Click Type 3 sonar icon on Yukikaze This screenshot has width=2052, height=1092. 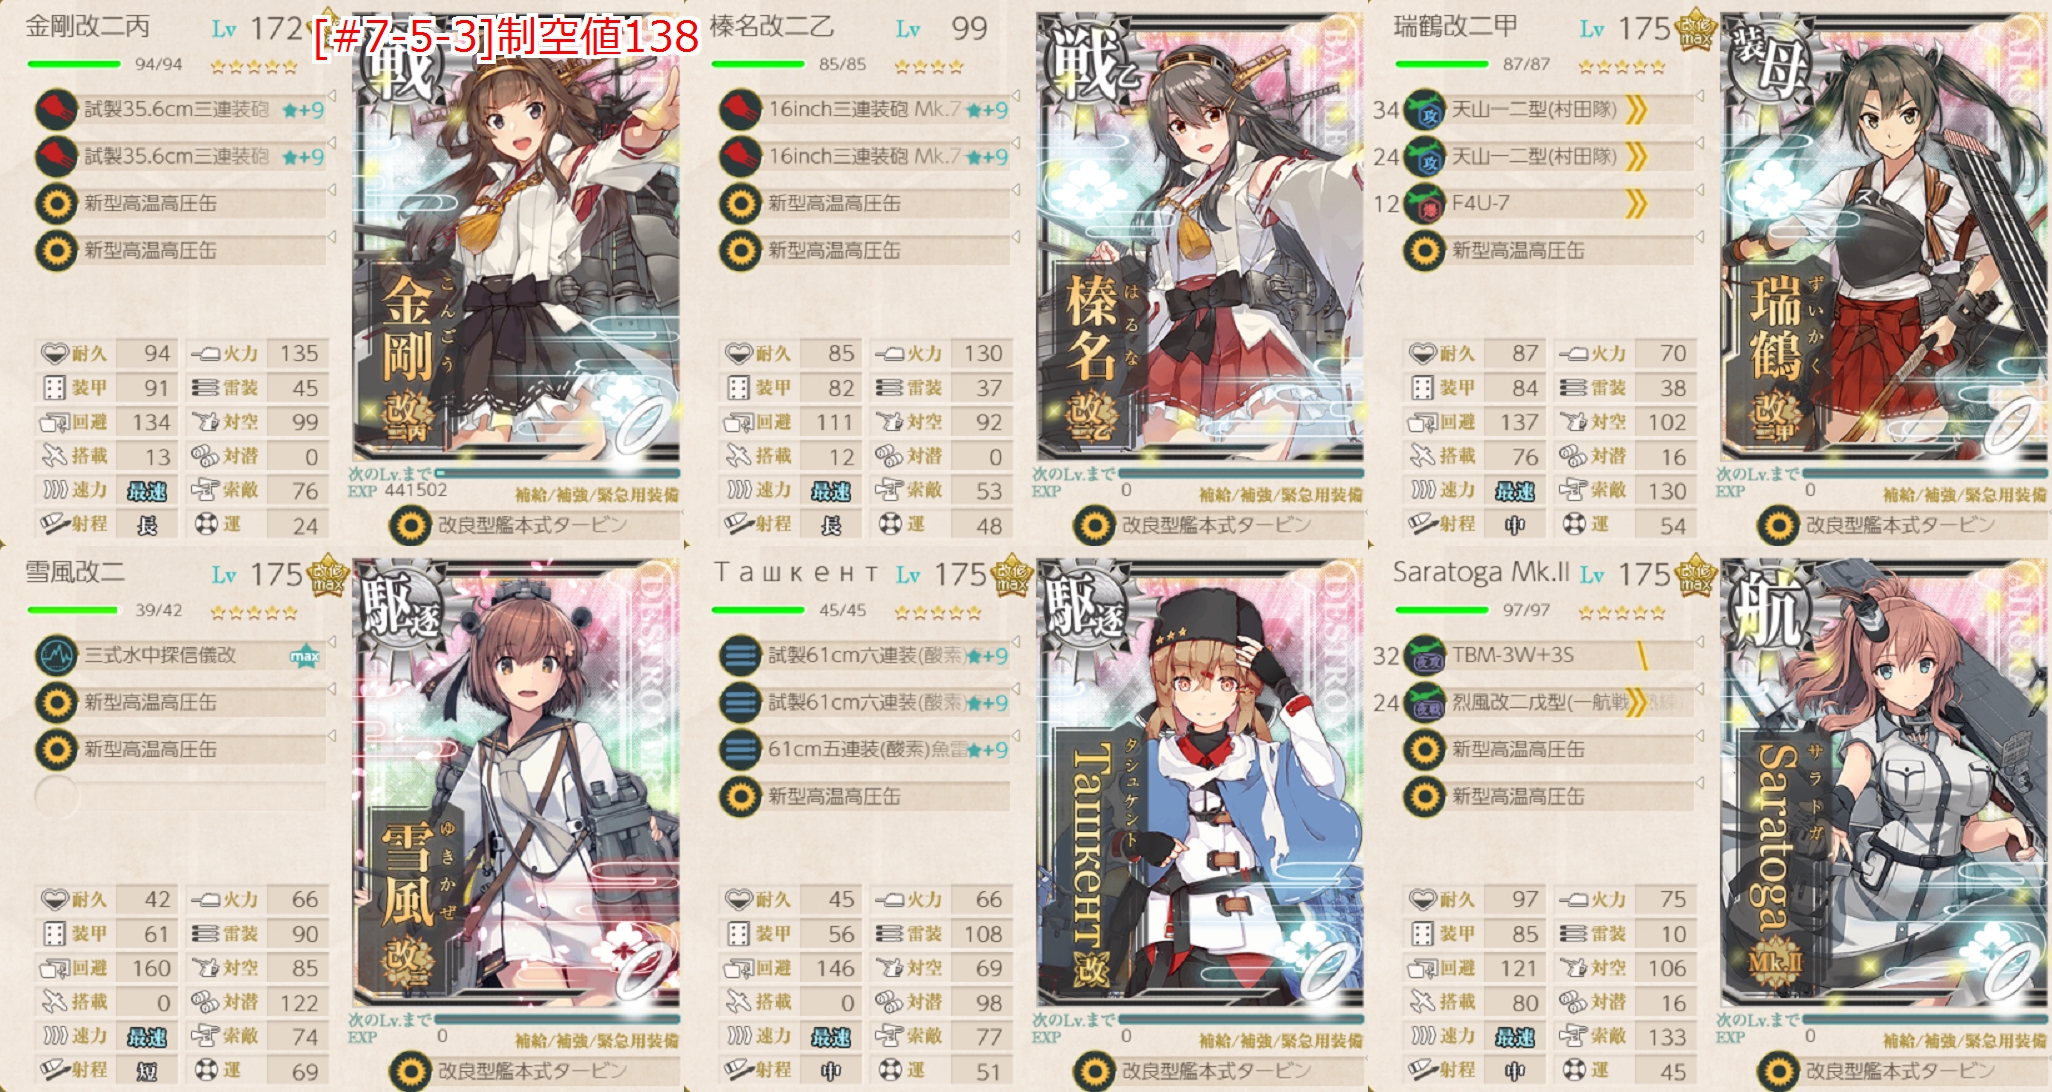[x=56, y=655]
